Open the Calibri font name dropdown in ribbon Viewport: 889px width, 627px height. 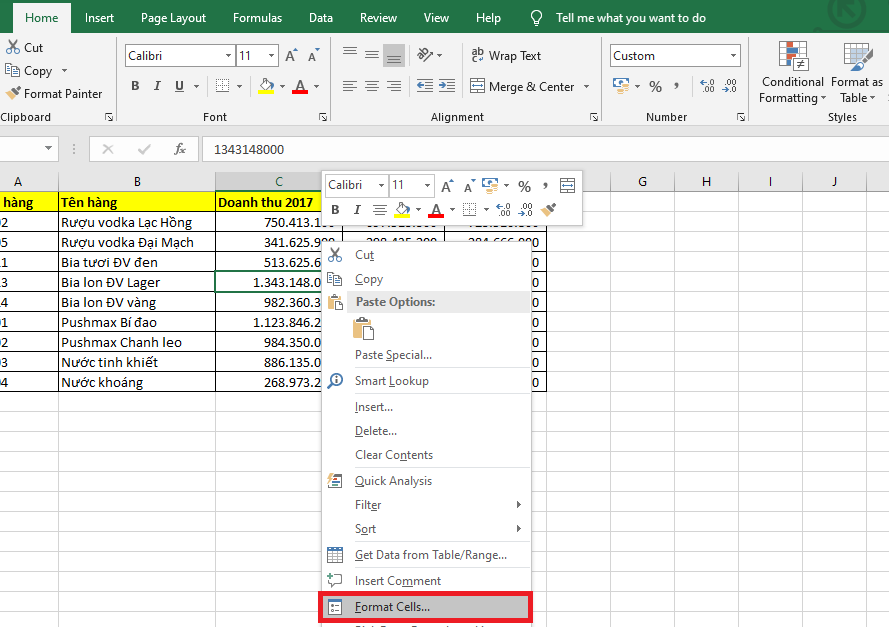tap(228, 56)
